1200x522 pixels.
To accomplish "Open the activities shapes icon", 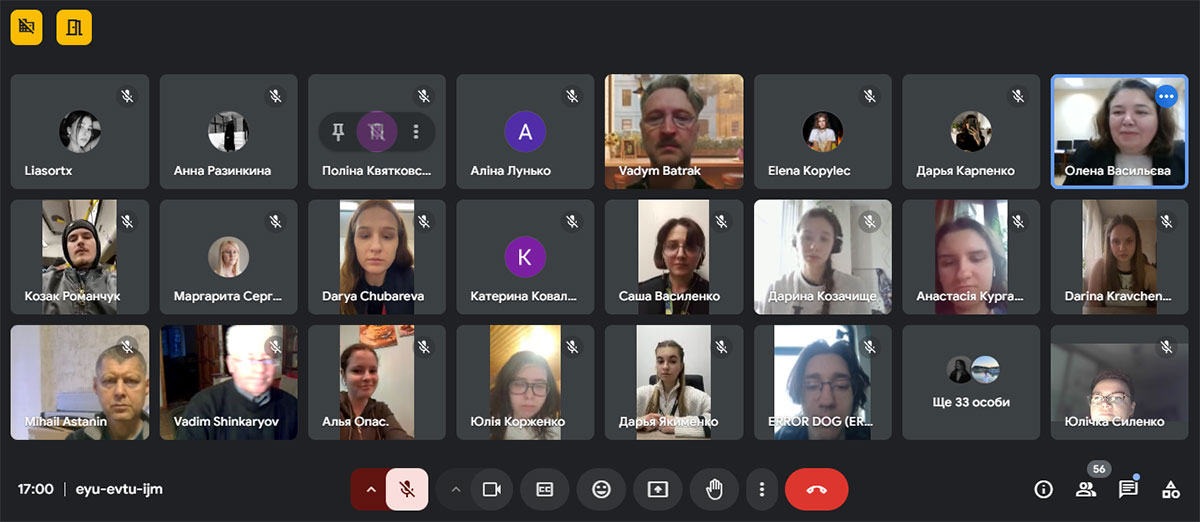I will [x=1170, y=489].
